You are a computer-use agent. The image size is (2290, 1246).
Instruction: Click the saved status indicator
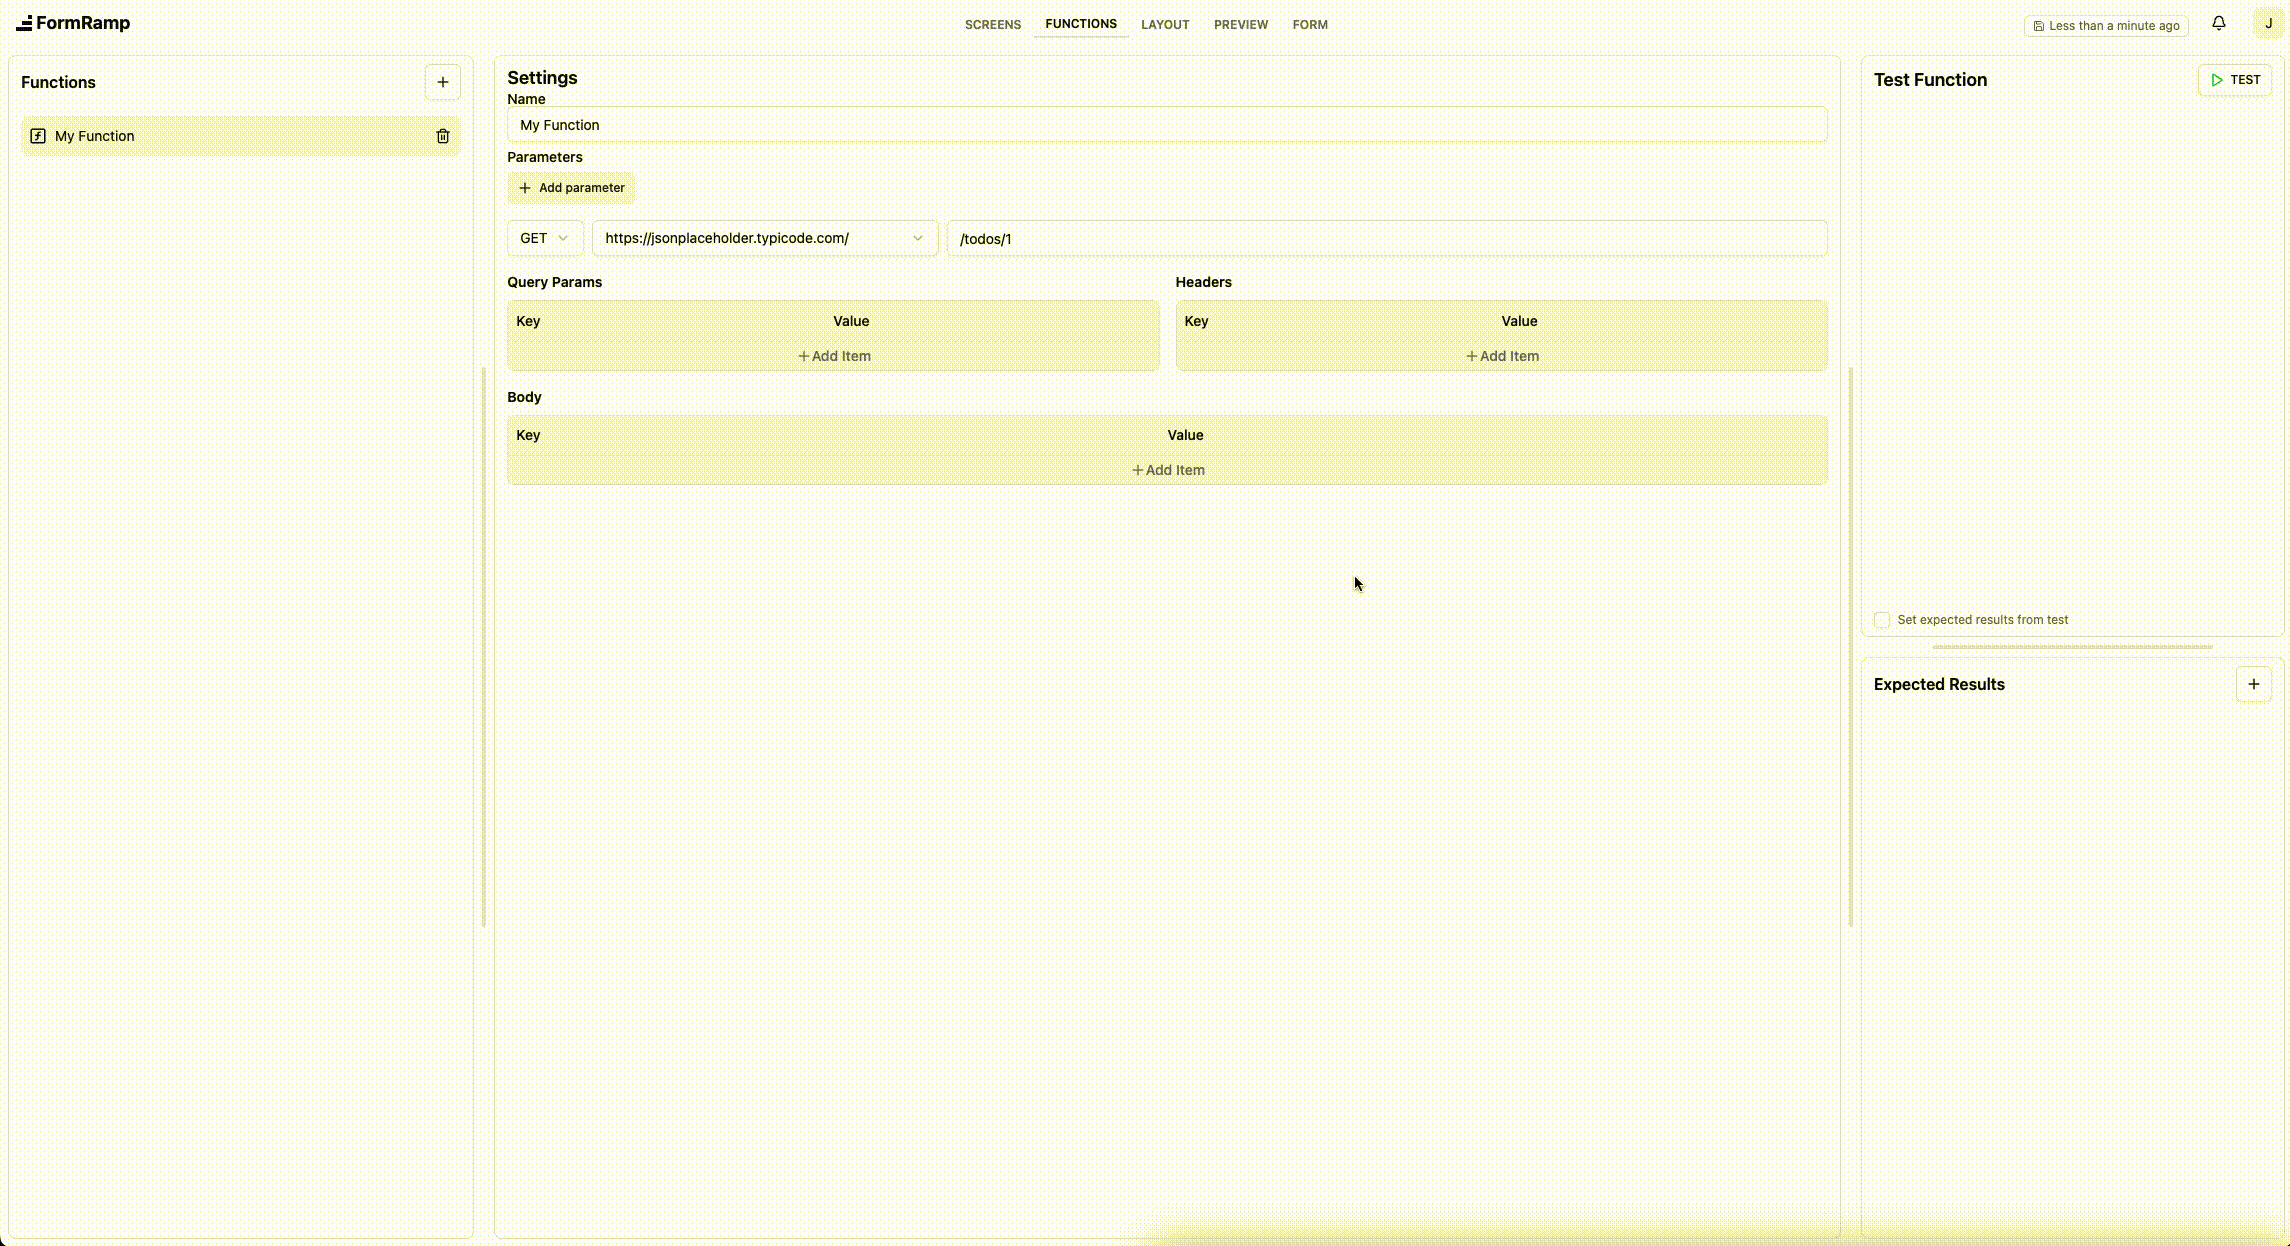(x=2106, y=26)
